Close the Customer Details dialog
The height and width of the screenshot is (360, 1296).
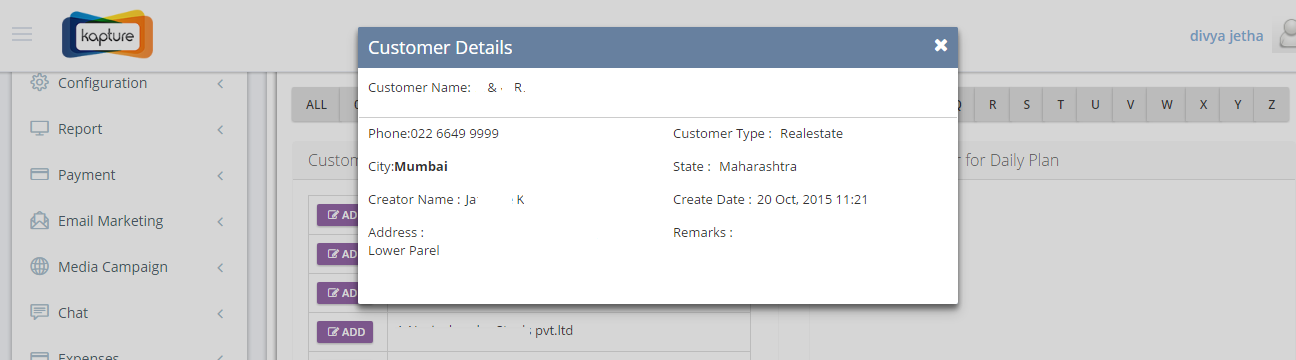(x=940, y=46)
